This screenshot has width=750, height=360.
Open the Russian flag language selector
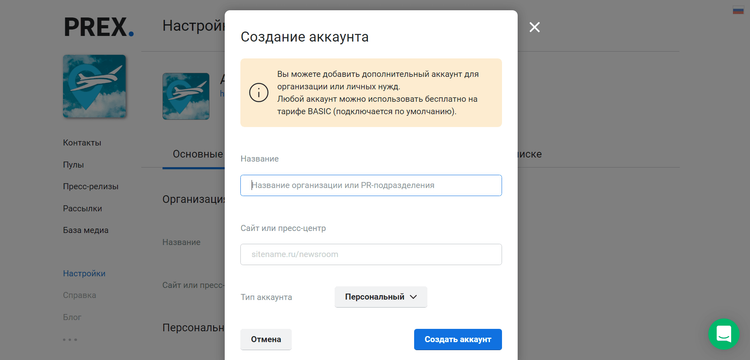pos(738,11)
